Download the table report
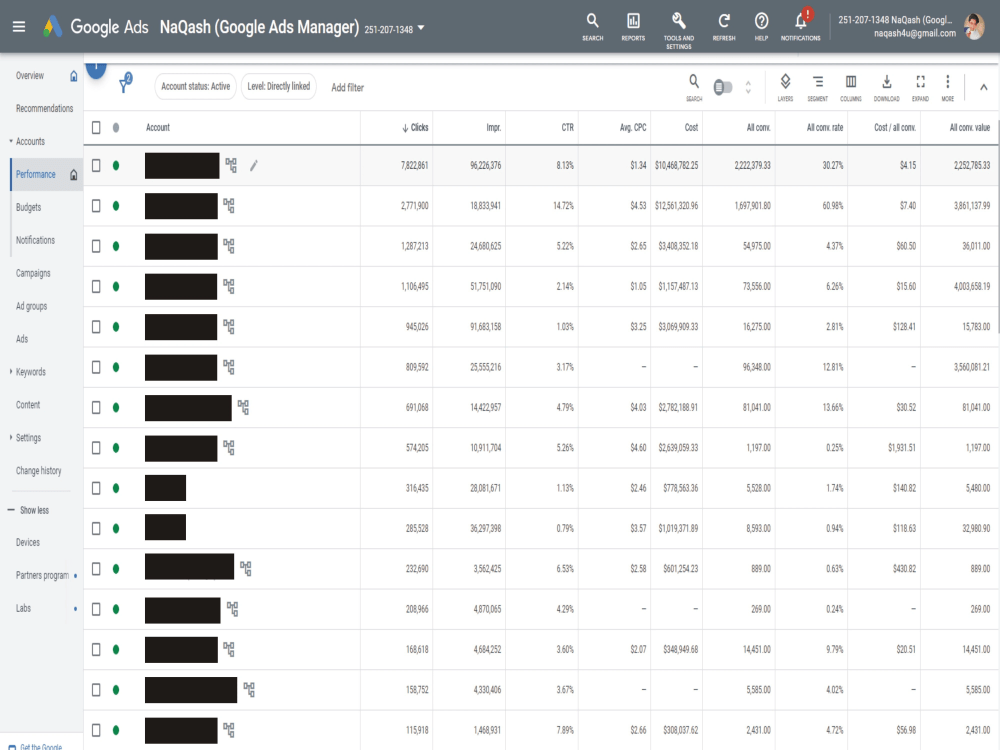 point(886,87)
